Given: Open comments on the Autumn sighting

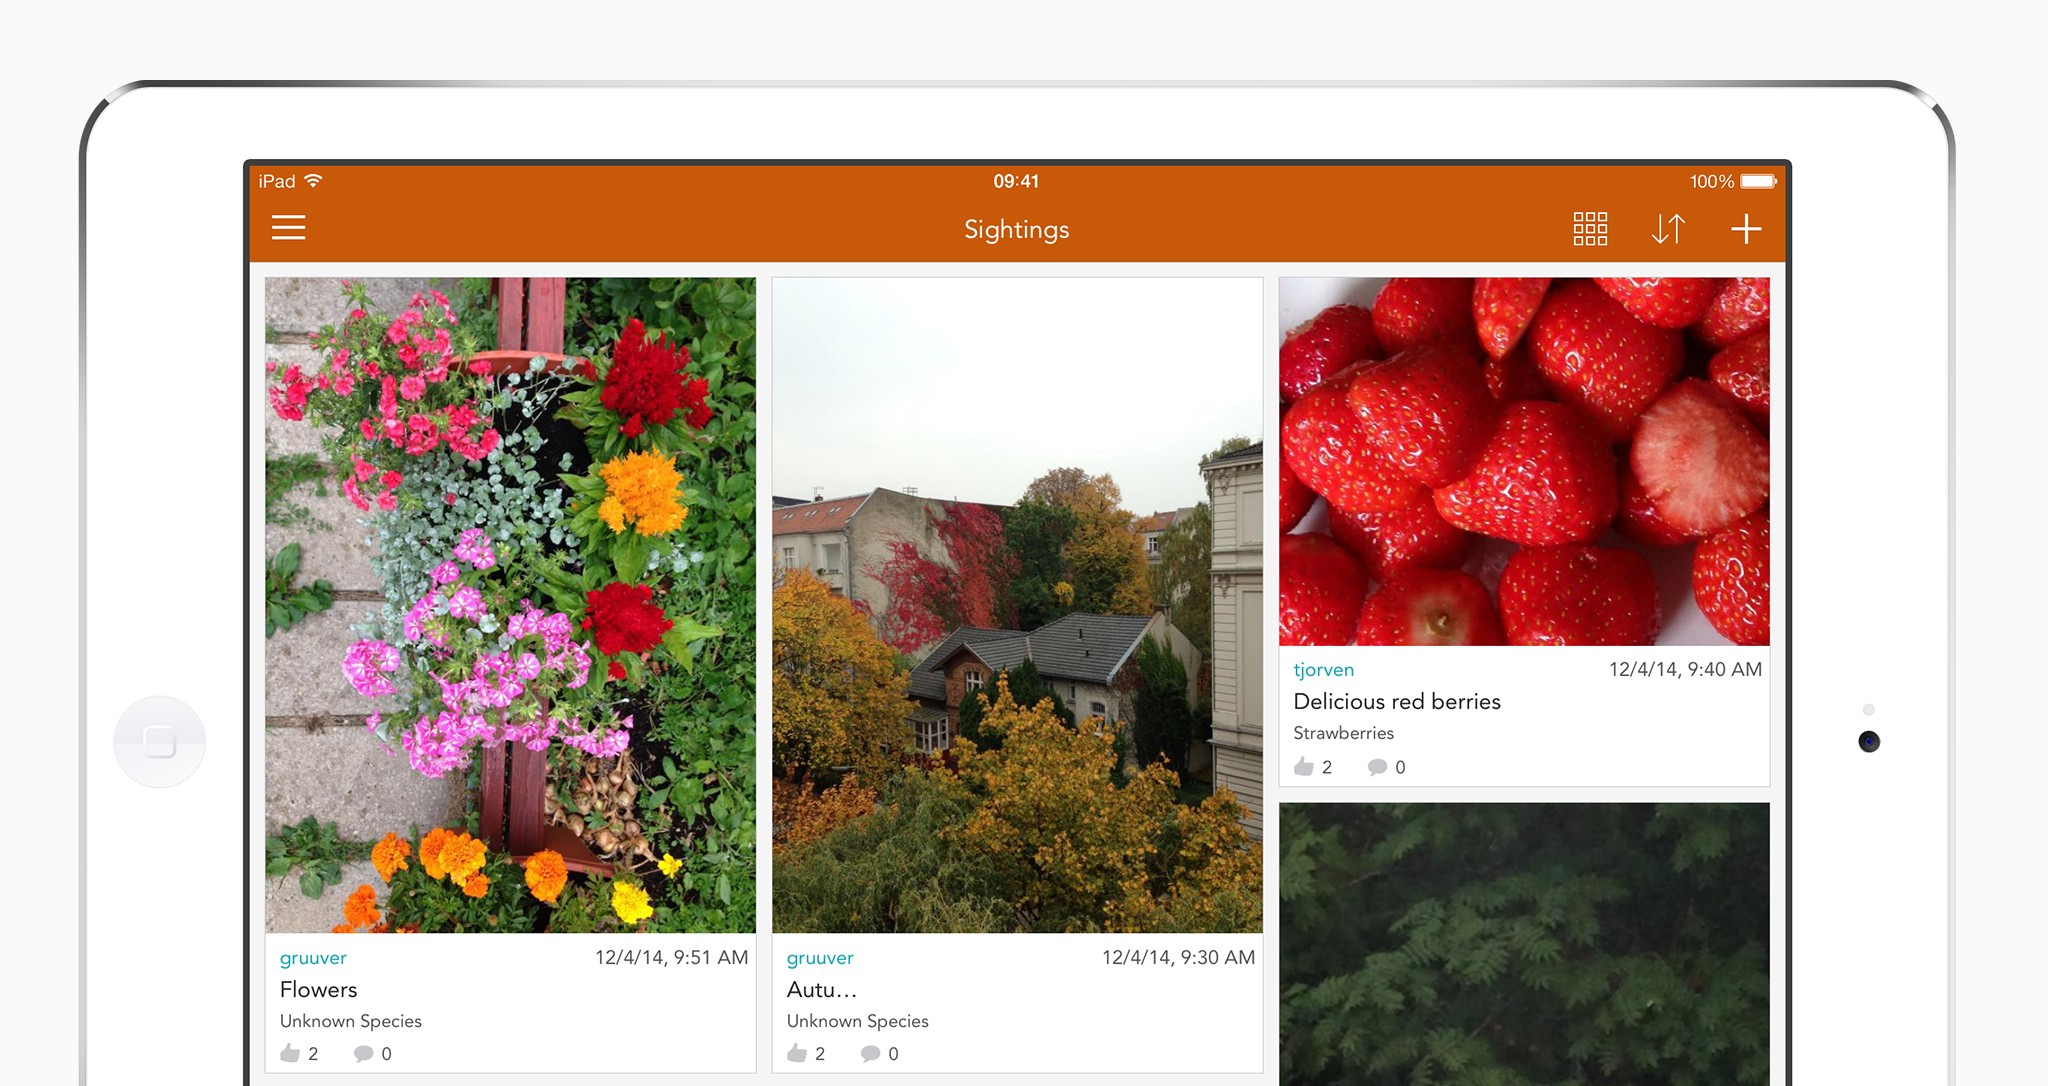Looking at the screenshot, I should (x=871, y=1053).
